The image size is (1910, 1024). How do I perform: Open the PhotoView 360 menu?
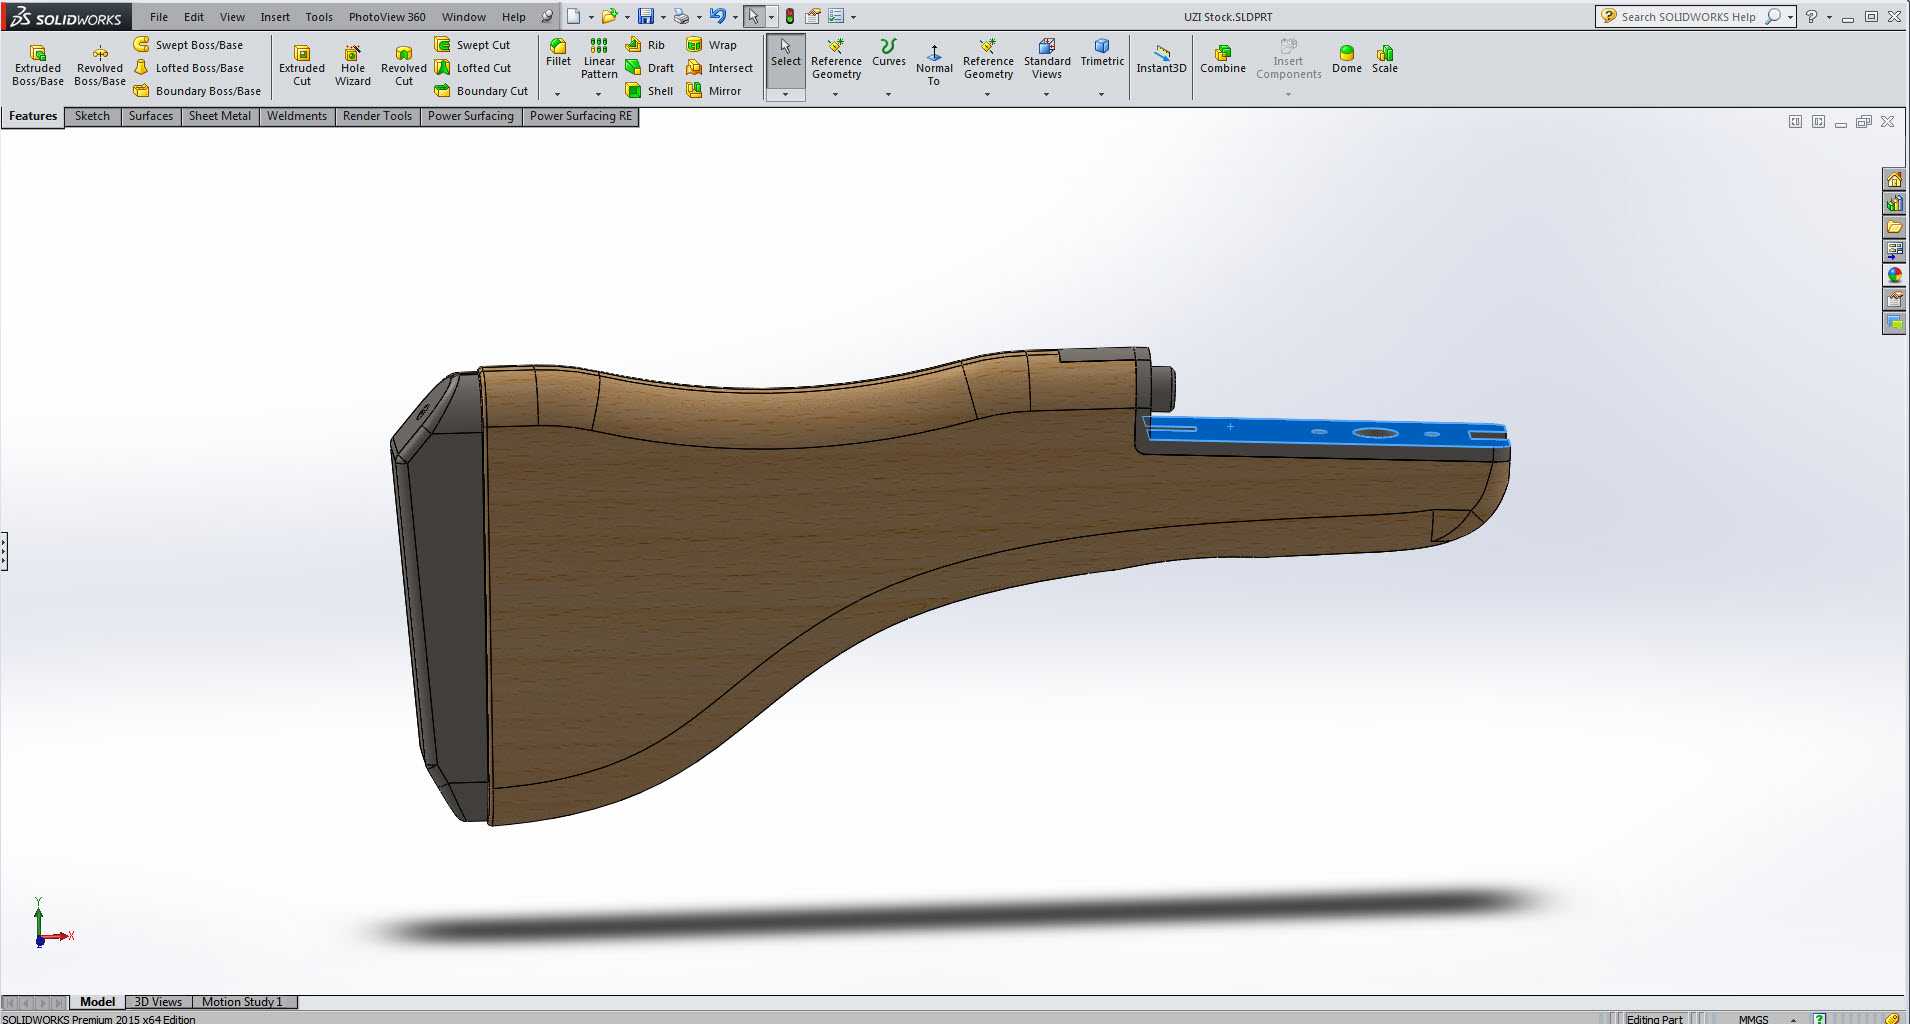tap(387, 17)
